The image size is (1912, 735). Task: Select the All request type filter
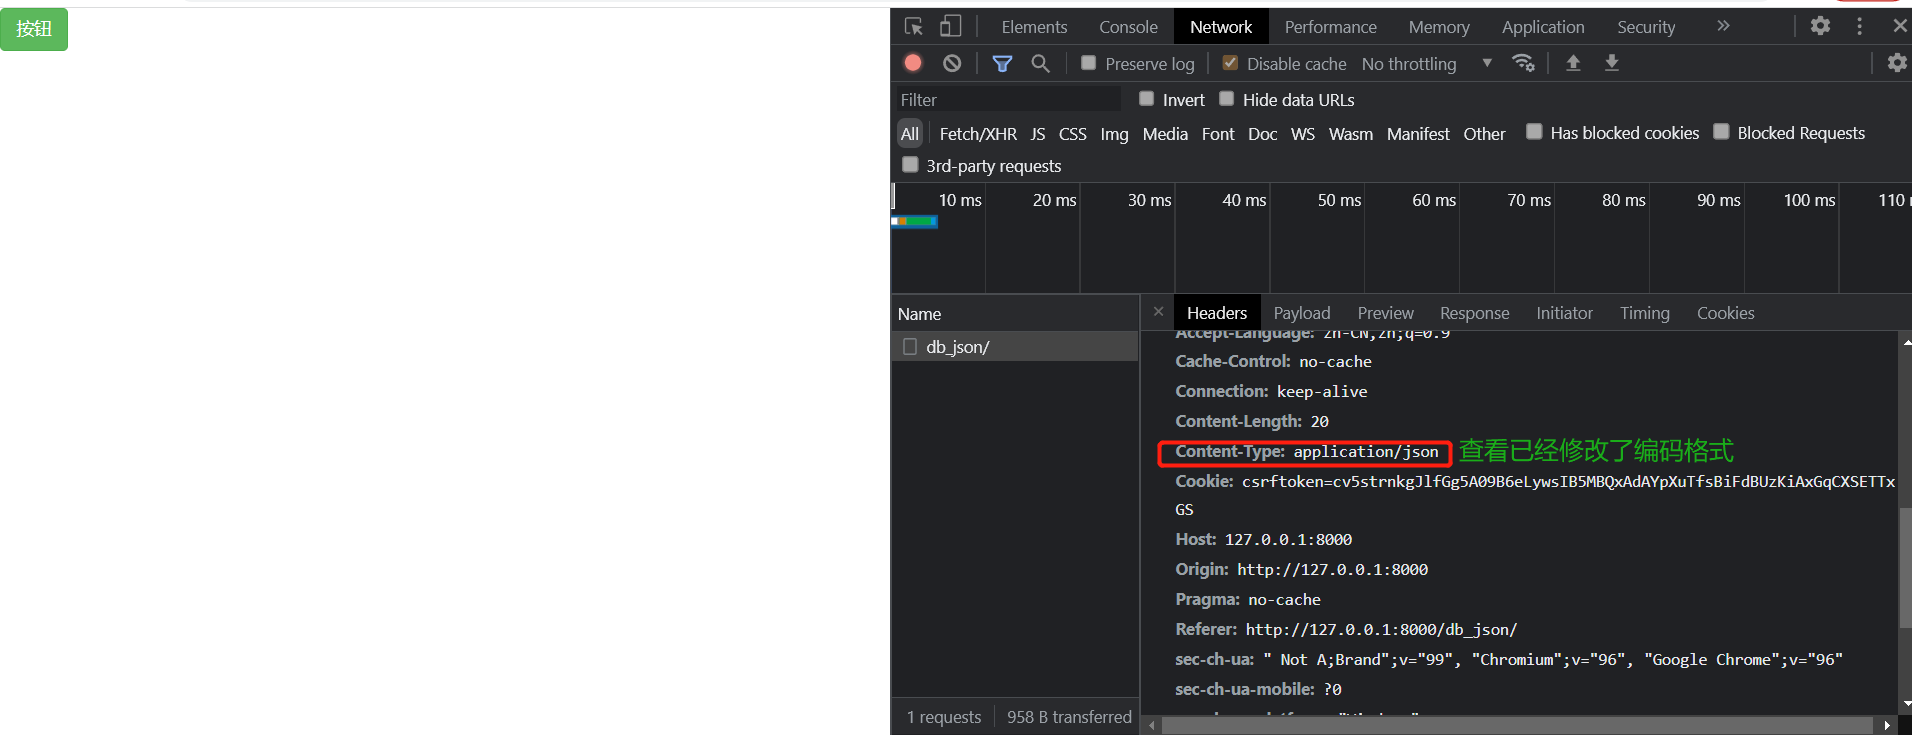(909, 133)
